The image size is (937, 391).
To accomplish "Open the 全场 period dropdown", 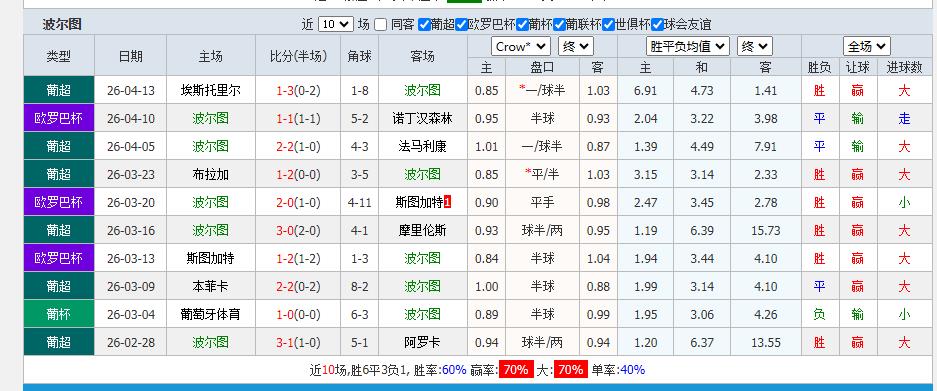I will tap(866, 47).
